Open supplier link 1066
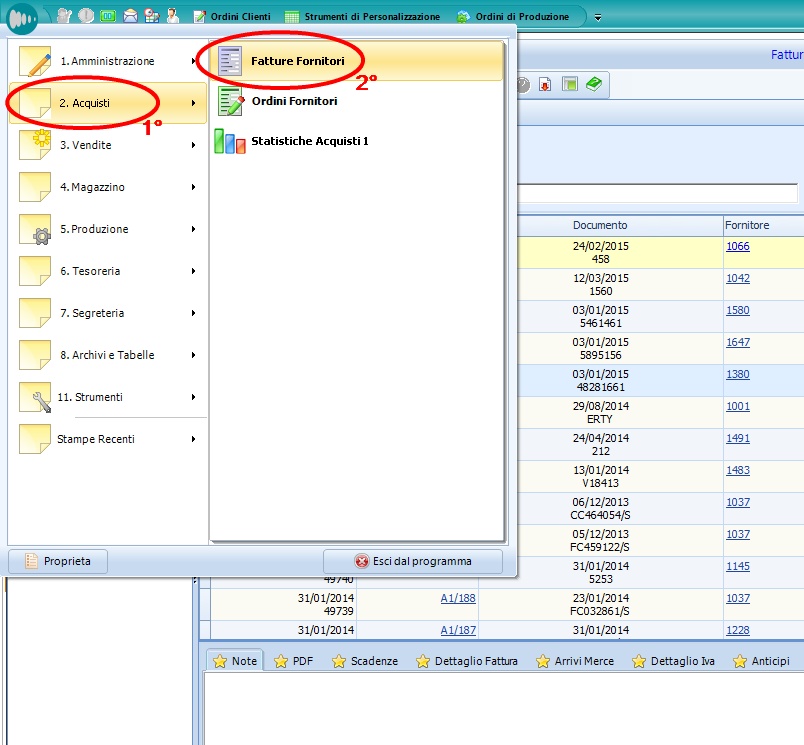 (738, 246)
